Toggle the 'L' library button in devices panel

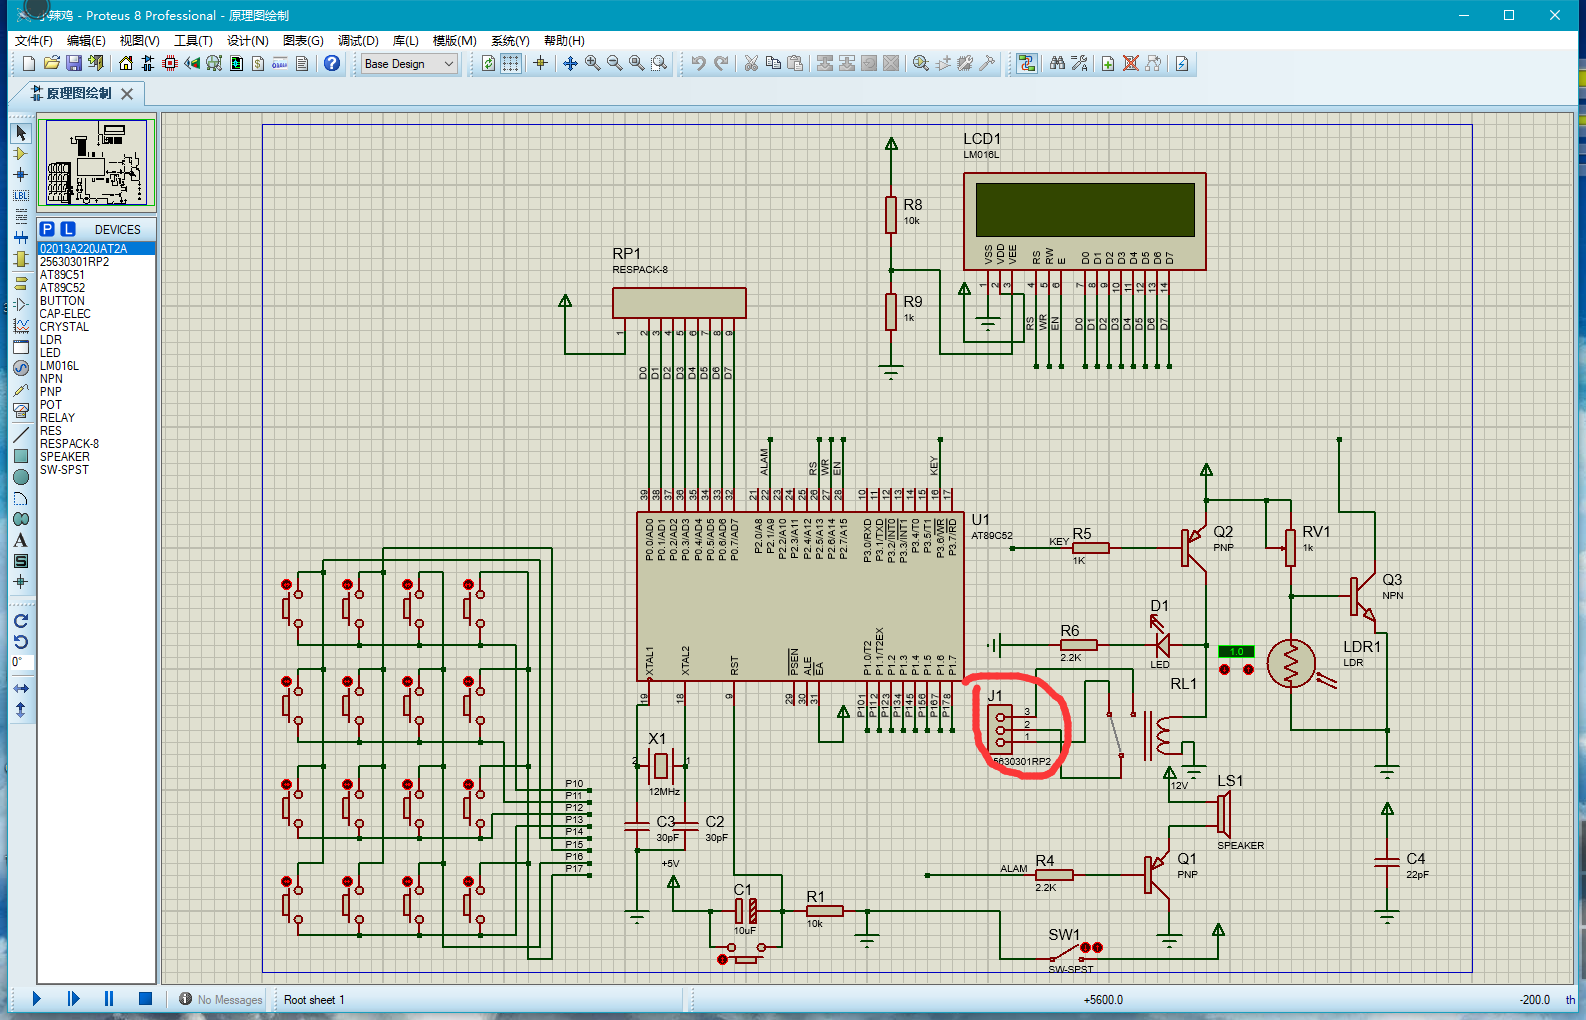click(68, 229)
